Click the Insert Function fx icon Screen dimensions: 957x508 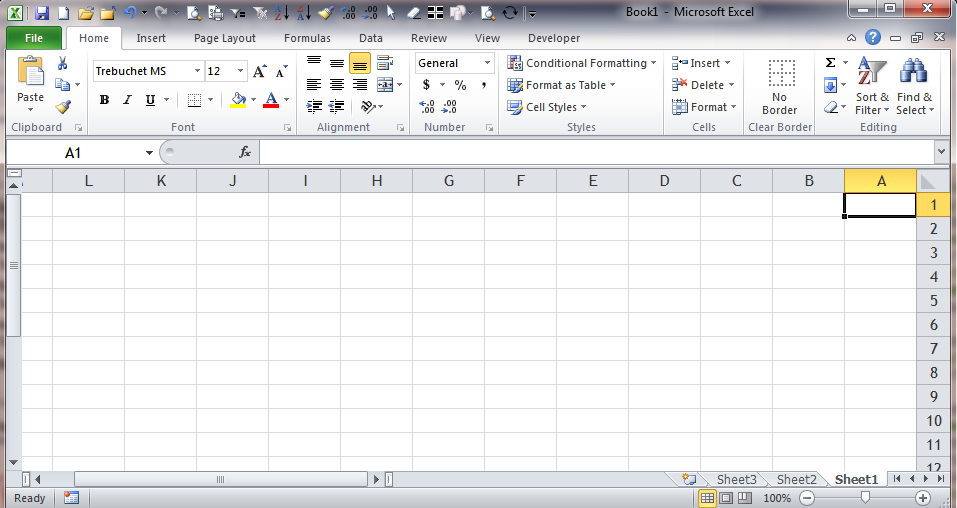(245, 152)
